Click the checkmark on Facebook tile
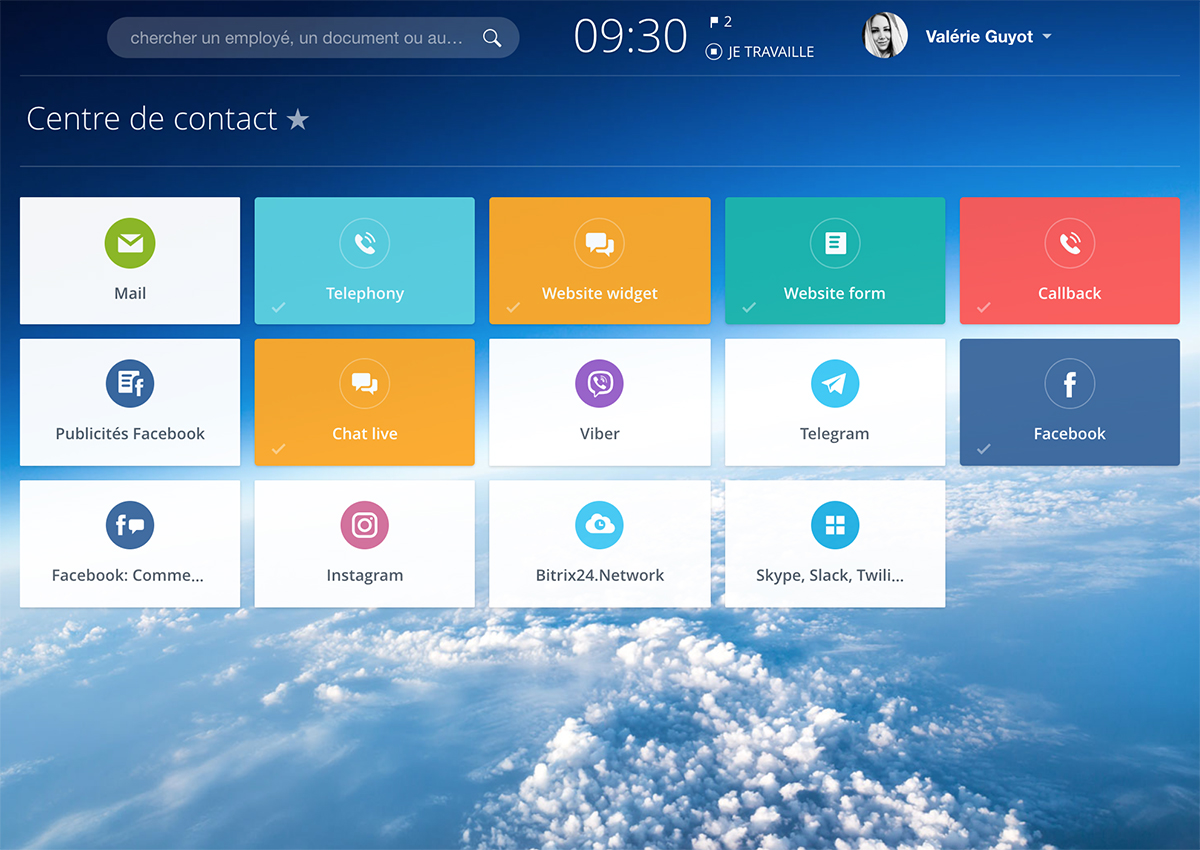This screenshot has width=1200, height=850. click(x=984, y=449)
